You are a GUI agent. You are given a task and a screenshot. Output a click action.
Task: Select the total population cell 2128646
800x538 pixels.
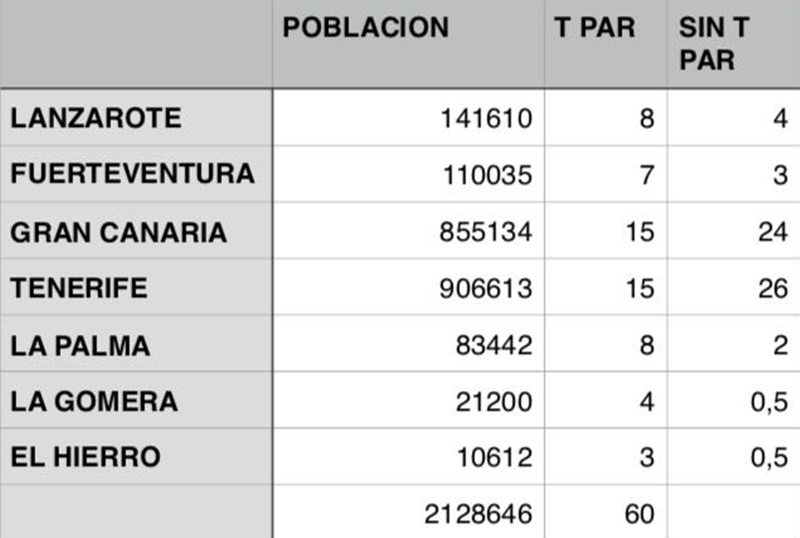click(478, 514)
